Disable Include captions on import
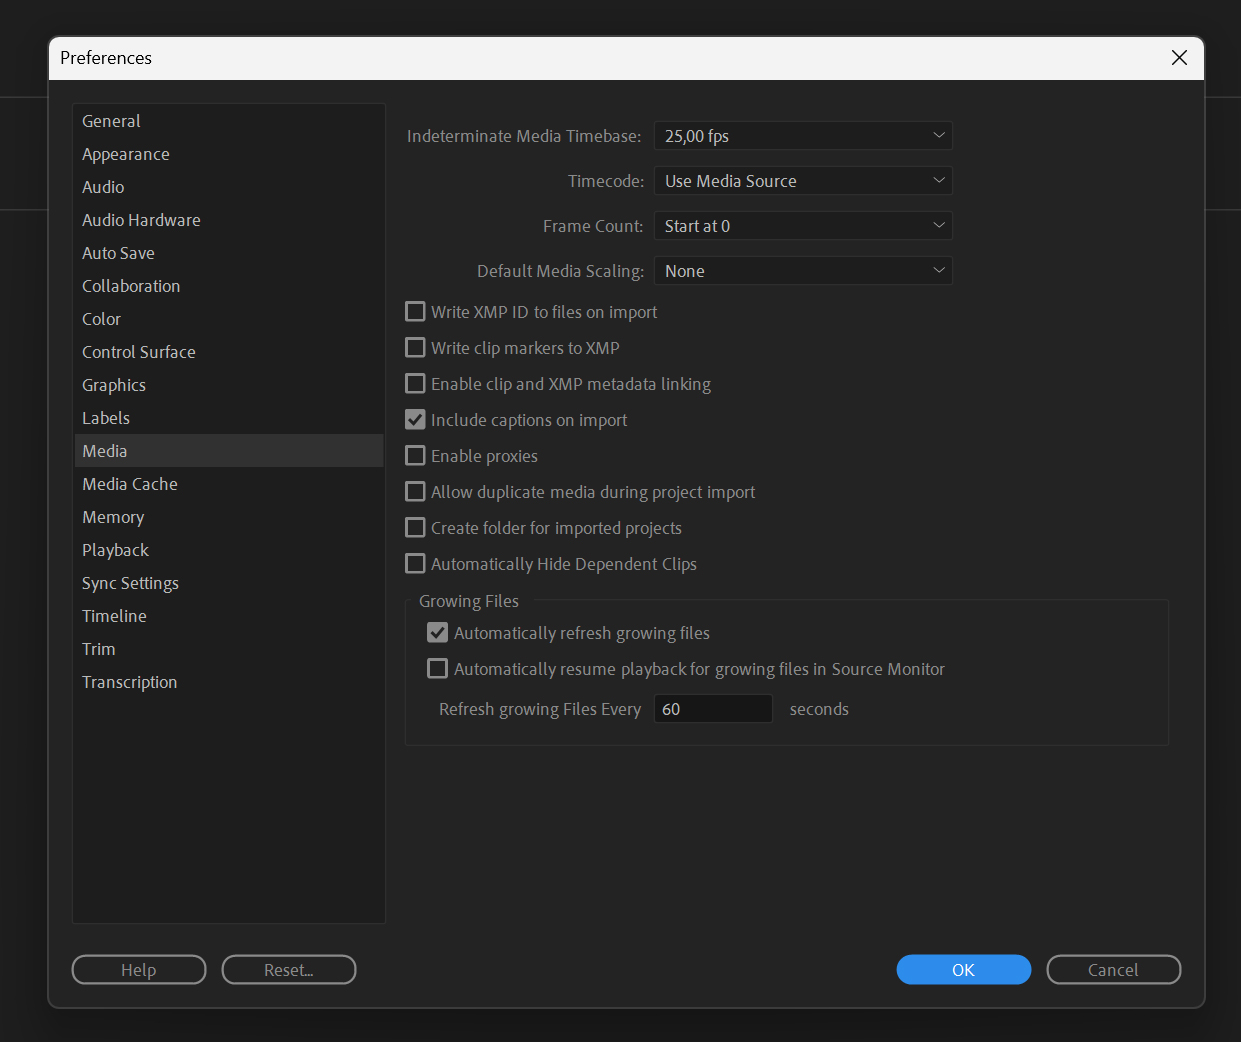The height and width of the screenshot is (1042, 1241). [415, 419]
